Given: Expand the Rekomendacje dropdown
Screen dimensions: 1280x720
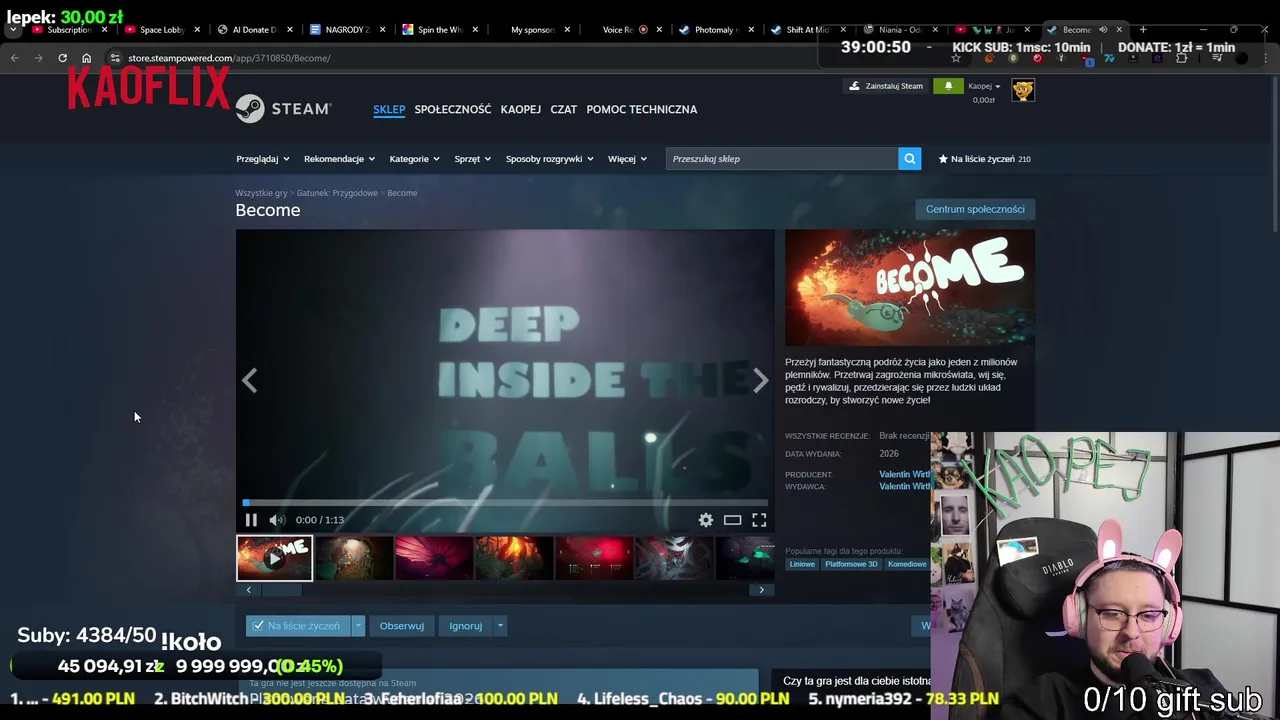Looking at the screenshot, I should 339,159.
